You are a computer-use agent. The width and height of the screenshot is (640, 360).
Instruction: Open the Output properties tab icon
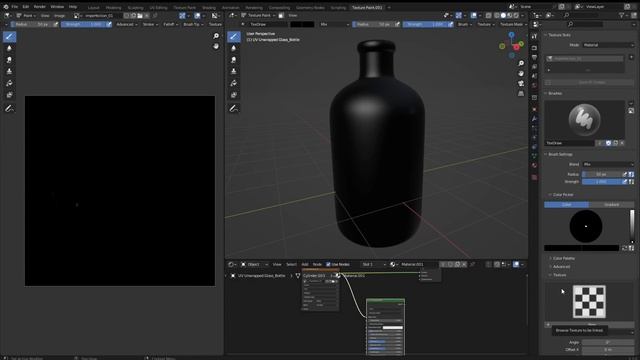tap(534, 57)
